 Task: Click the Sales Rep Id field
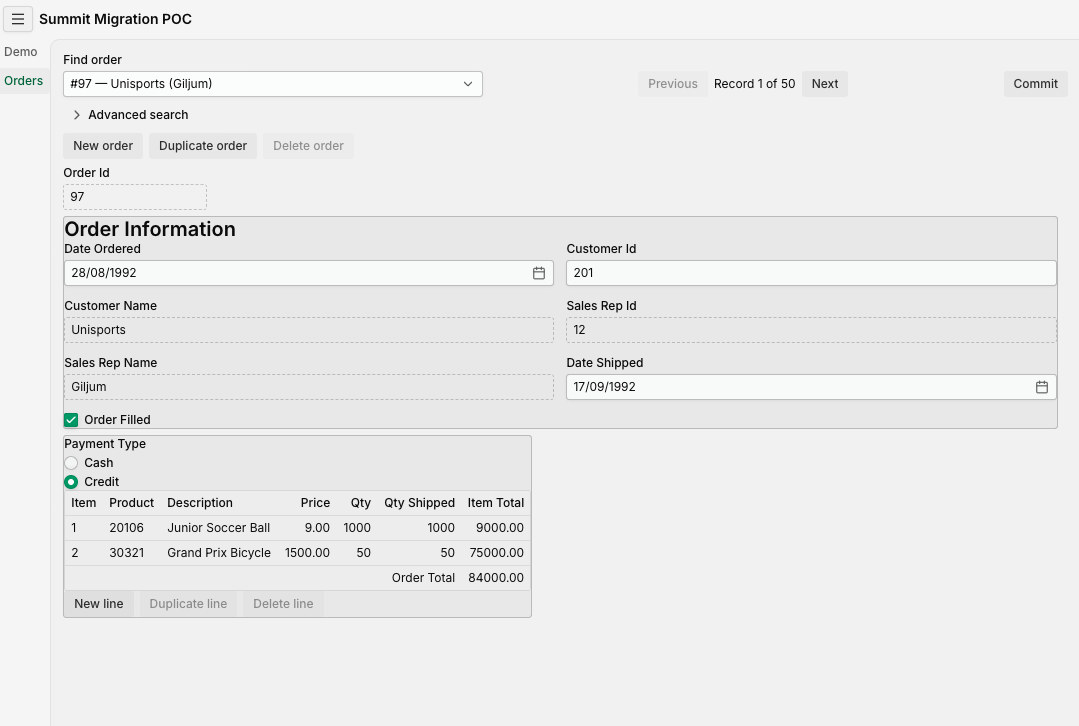[811, 330]
